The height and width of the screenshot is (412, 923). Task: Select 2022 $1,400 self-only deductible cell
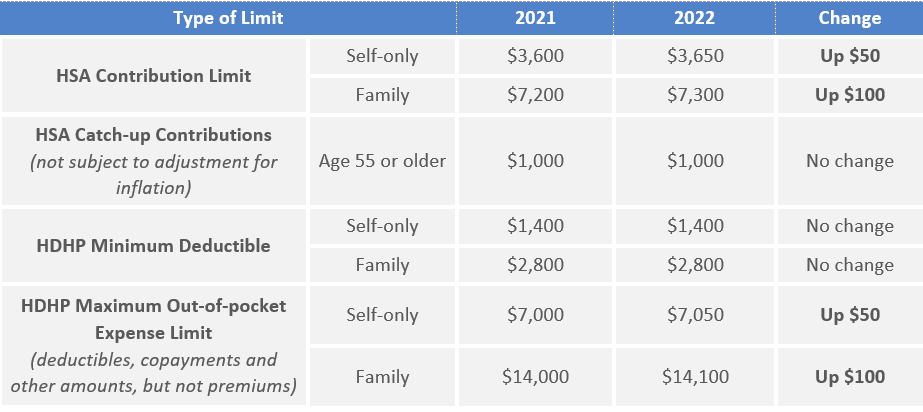click(695, 227)
